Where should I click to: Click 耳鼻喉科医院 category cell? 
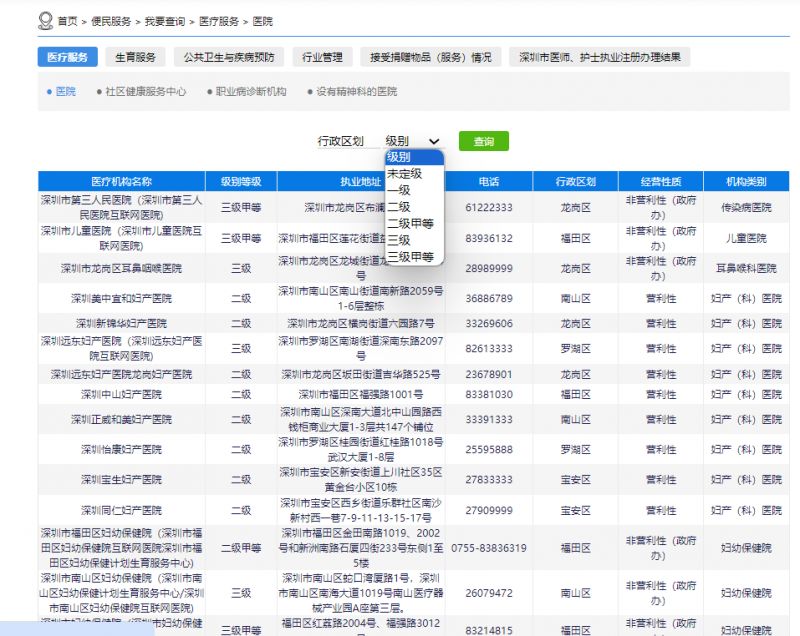pos(746,268)
